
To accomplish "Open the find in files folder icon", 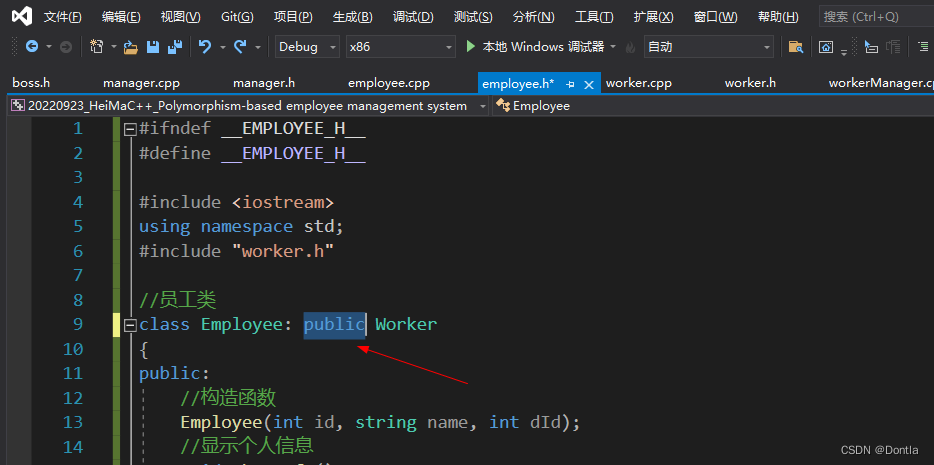I will 795,46.
